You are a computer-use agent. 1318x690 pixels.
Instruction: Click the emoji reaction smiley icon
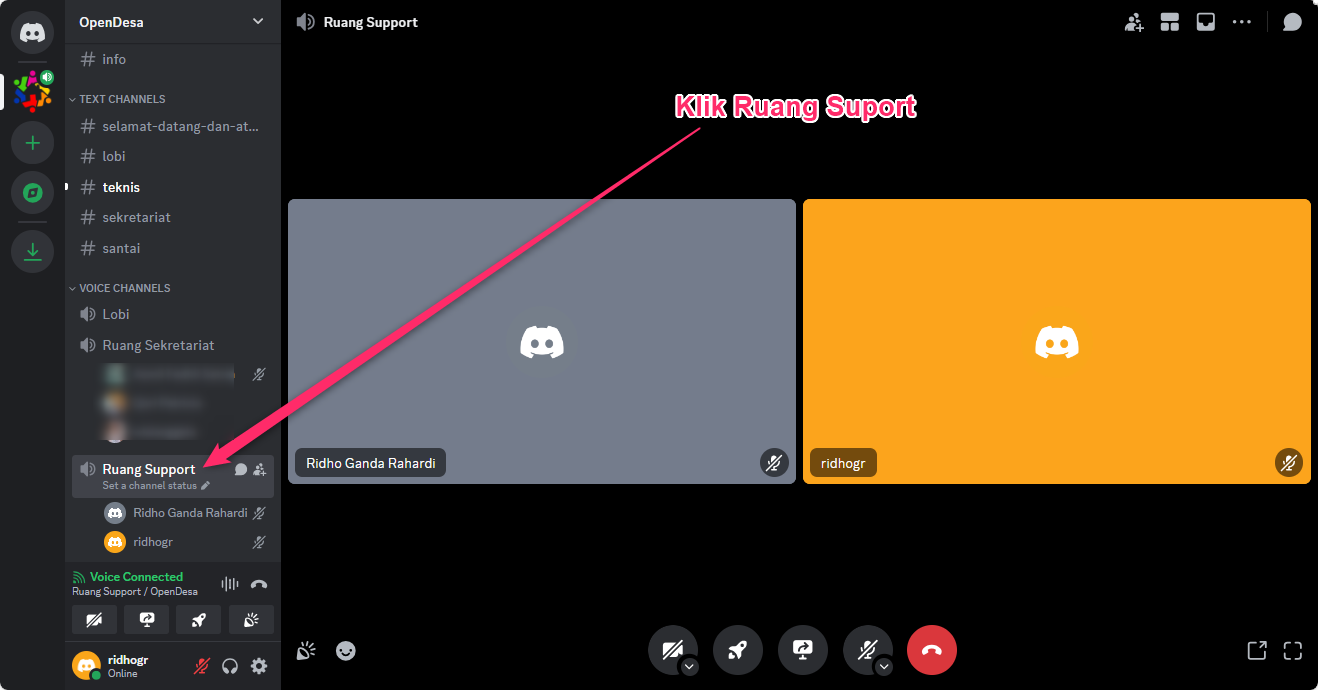pyautogui.click(x=346, y=651)
